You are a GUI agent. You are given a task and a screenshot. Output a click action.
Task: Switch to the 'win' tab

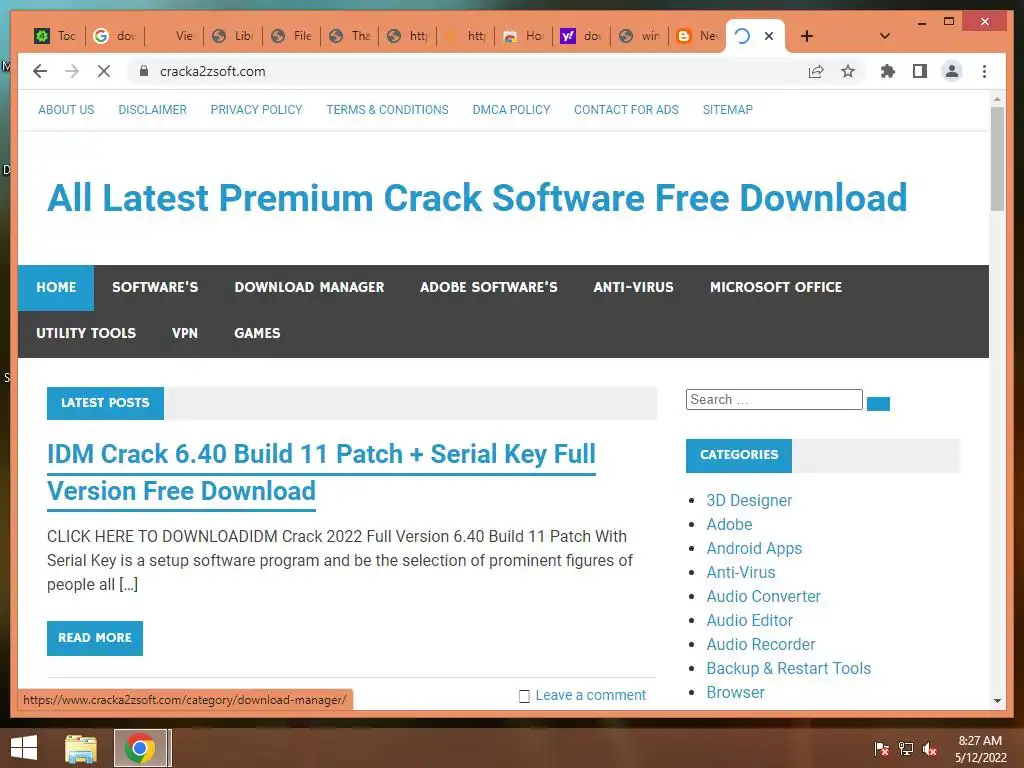point(640,36)
